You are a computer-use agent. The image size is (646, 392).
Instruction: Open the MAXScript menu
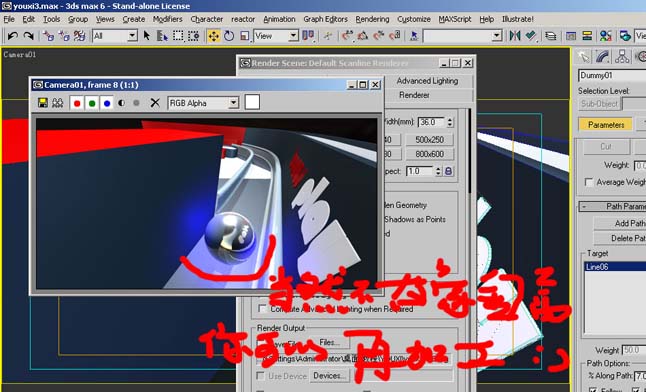(x=455, y=19)
